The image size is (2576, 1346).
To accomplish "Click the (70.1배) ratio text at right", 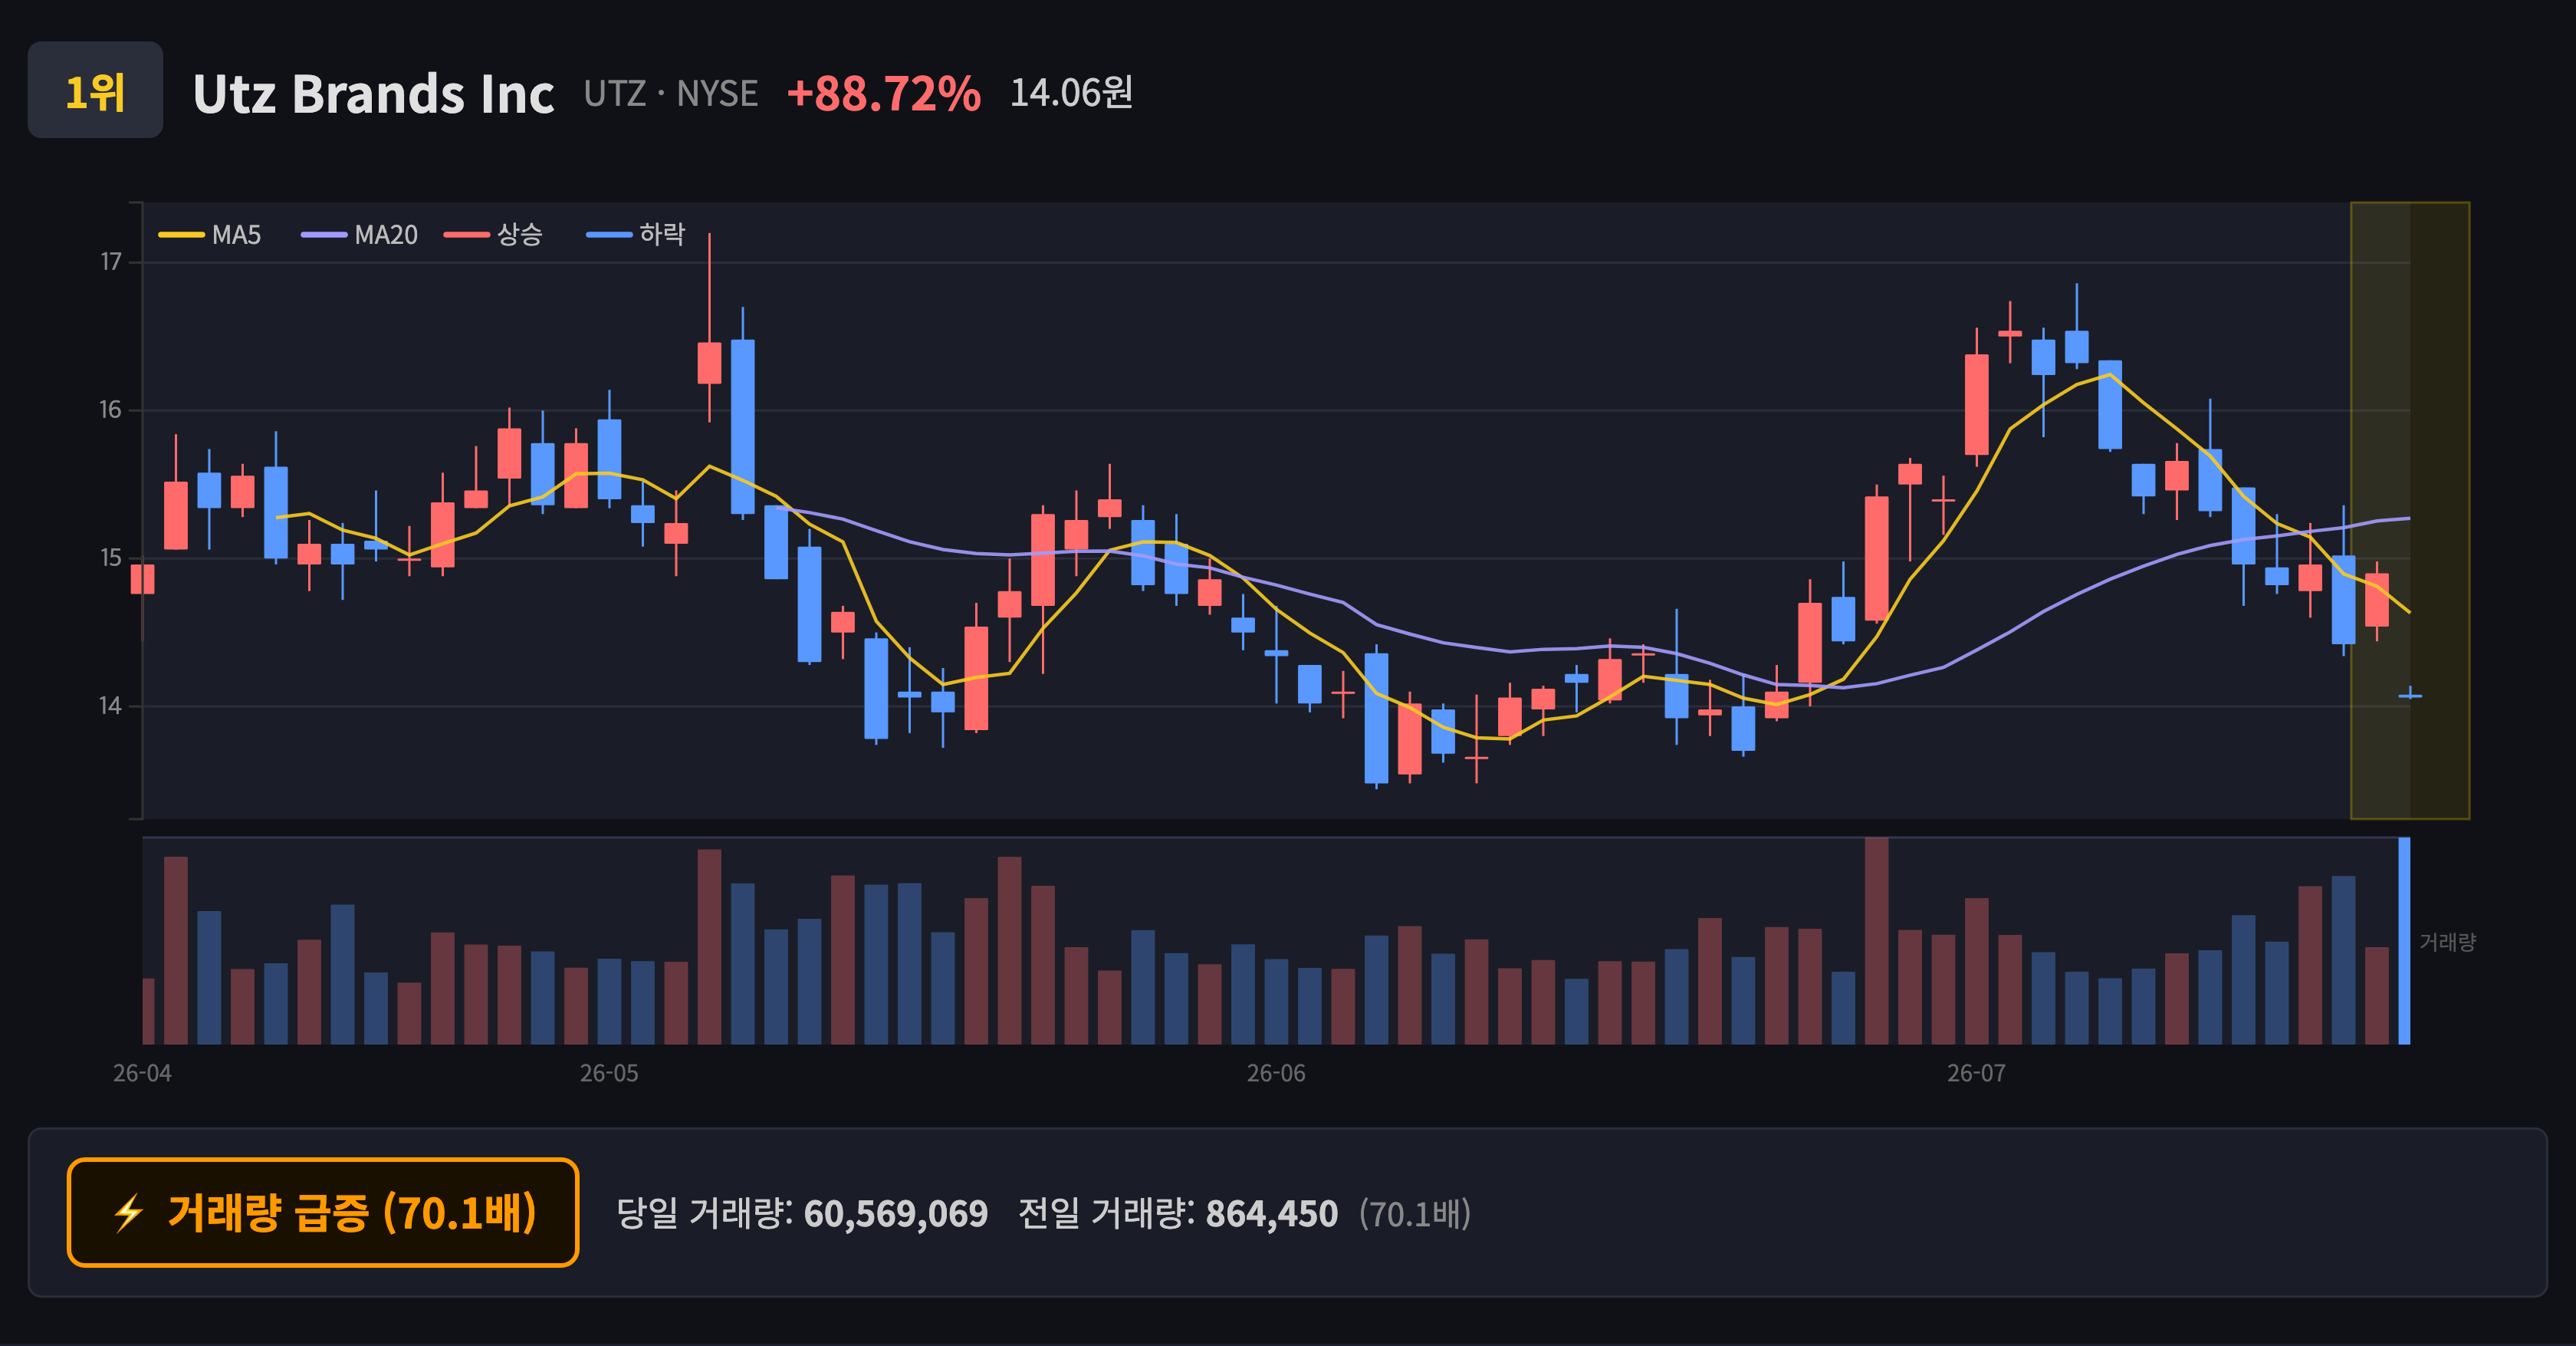I will tap(1414, 1213).
